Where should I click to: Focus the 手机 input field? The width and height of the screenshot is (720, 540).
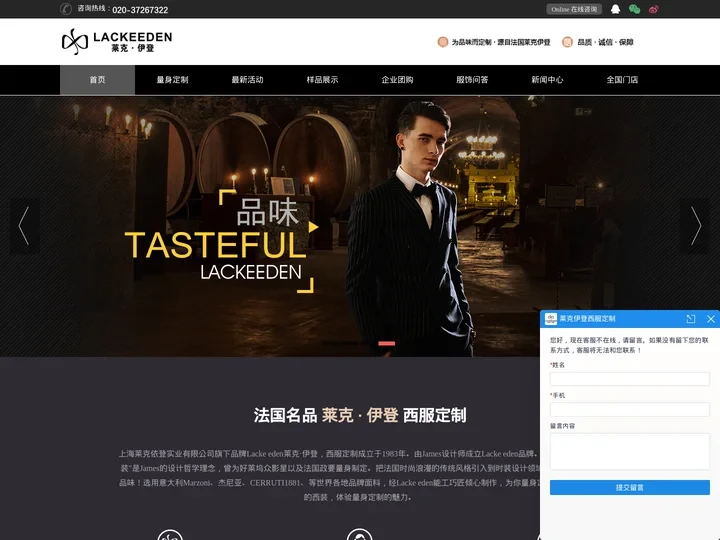click(630, 409)
